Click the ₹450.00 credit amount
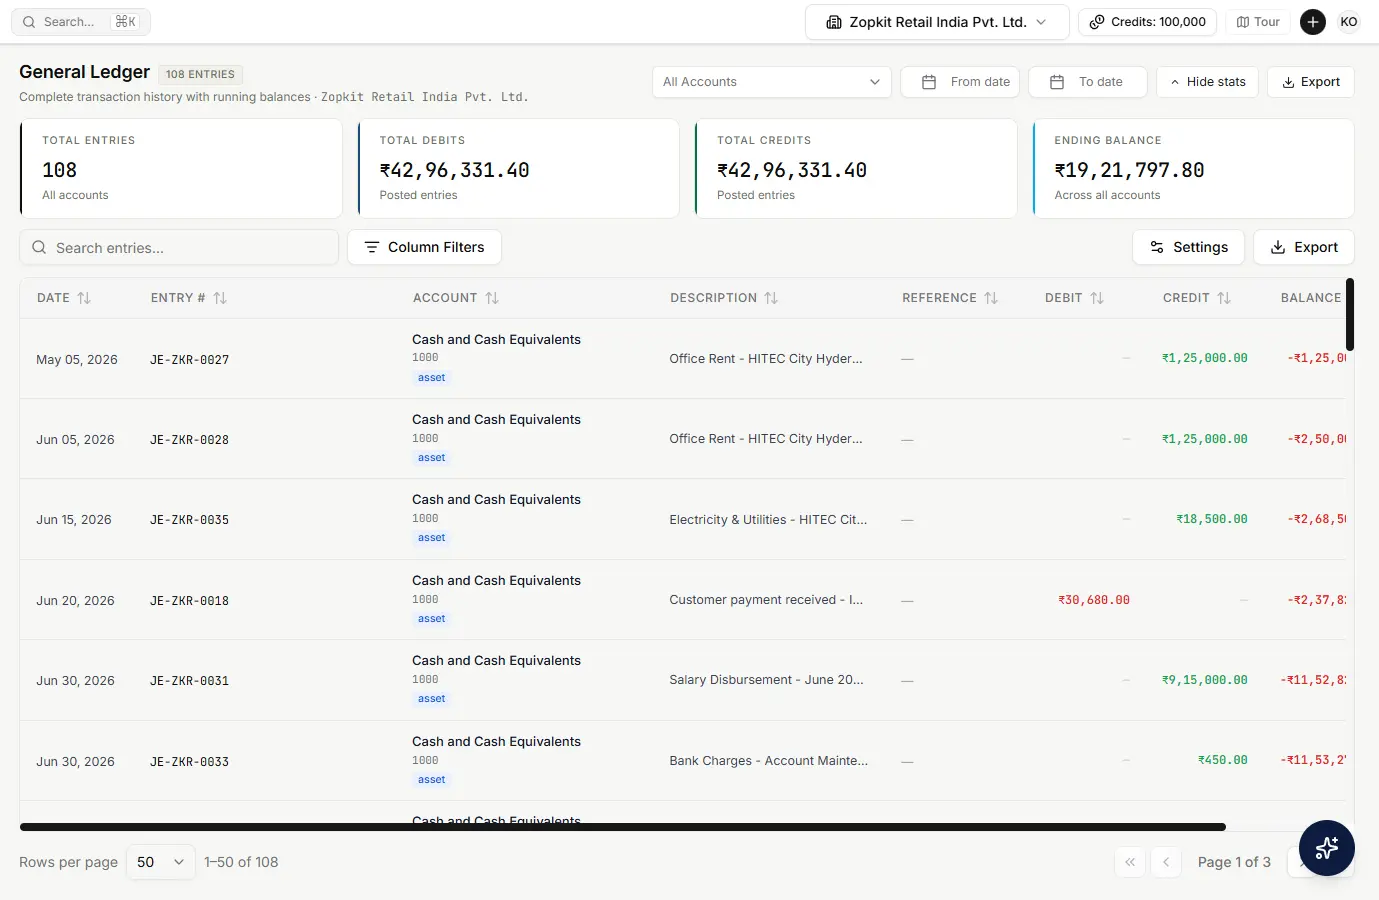Viewport: 1379px width, 900px height. (1223, 760)
